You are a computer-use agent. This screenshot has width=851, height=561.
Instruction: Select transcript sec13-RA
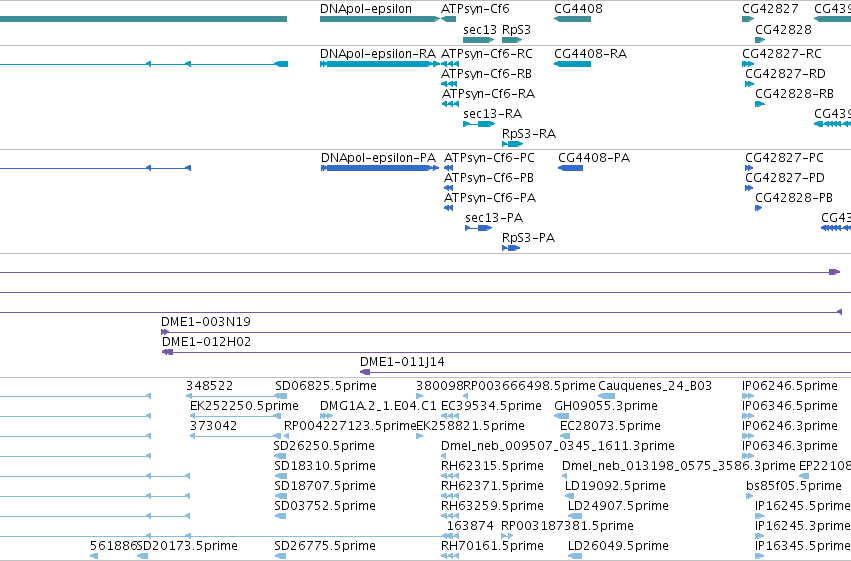coord(492,114)
